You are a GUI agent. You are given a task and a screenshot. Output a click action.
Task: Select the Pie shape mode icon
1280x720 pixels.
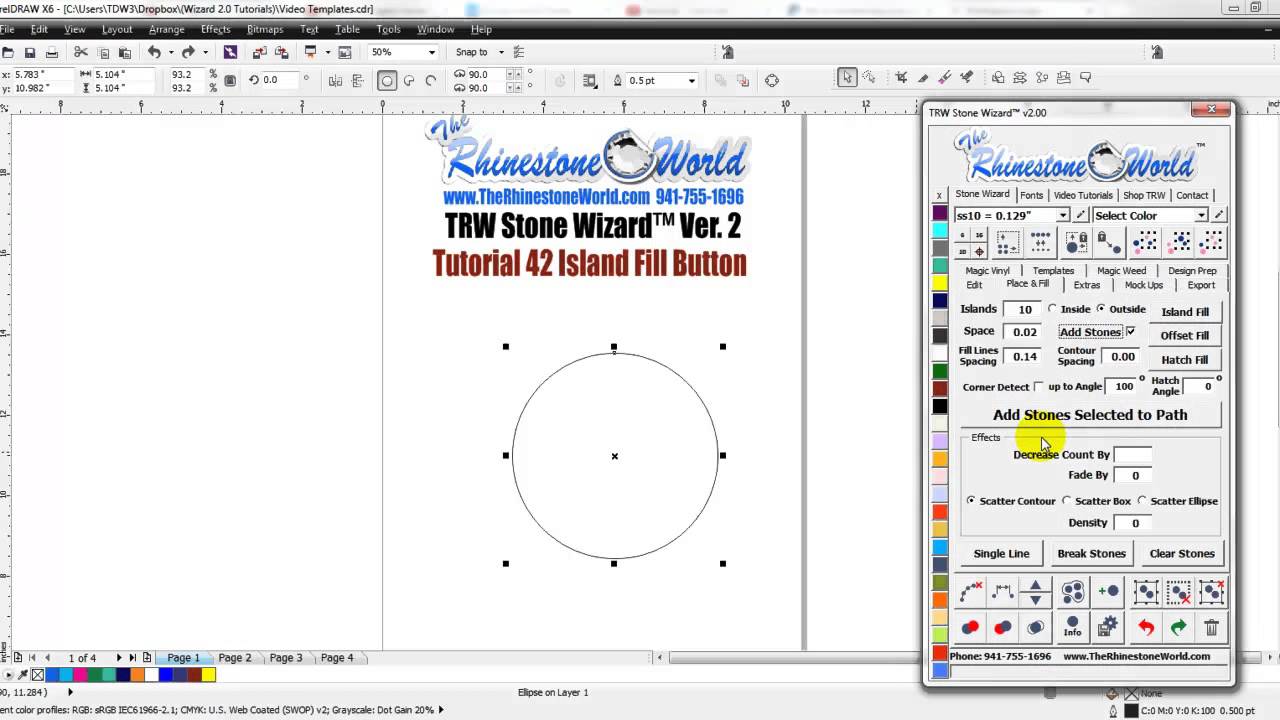coord(410,81)
